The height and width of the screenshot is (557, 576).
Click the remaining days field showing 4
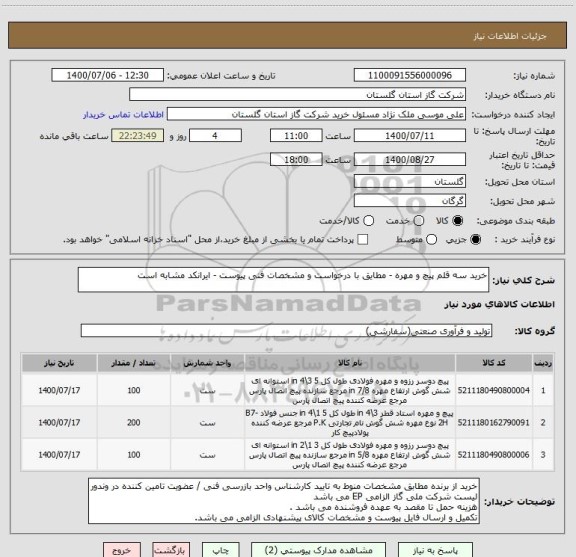coord(215,136)
